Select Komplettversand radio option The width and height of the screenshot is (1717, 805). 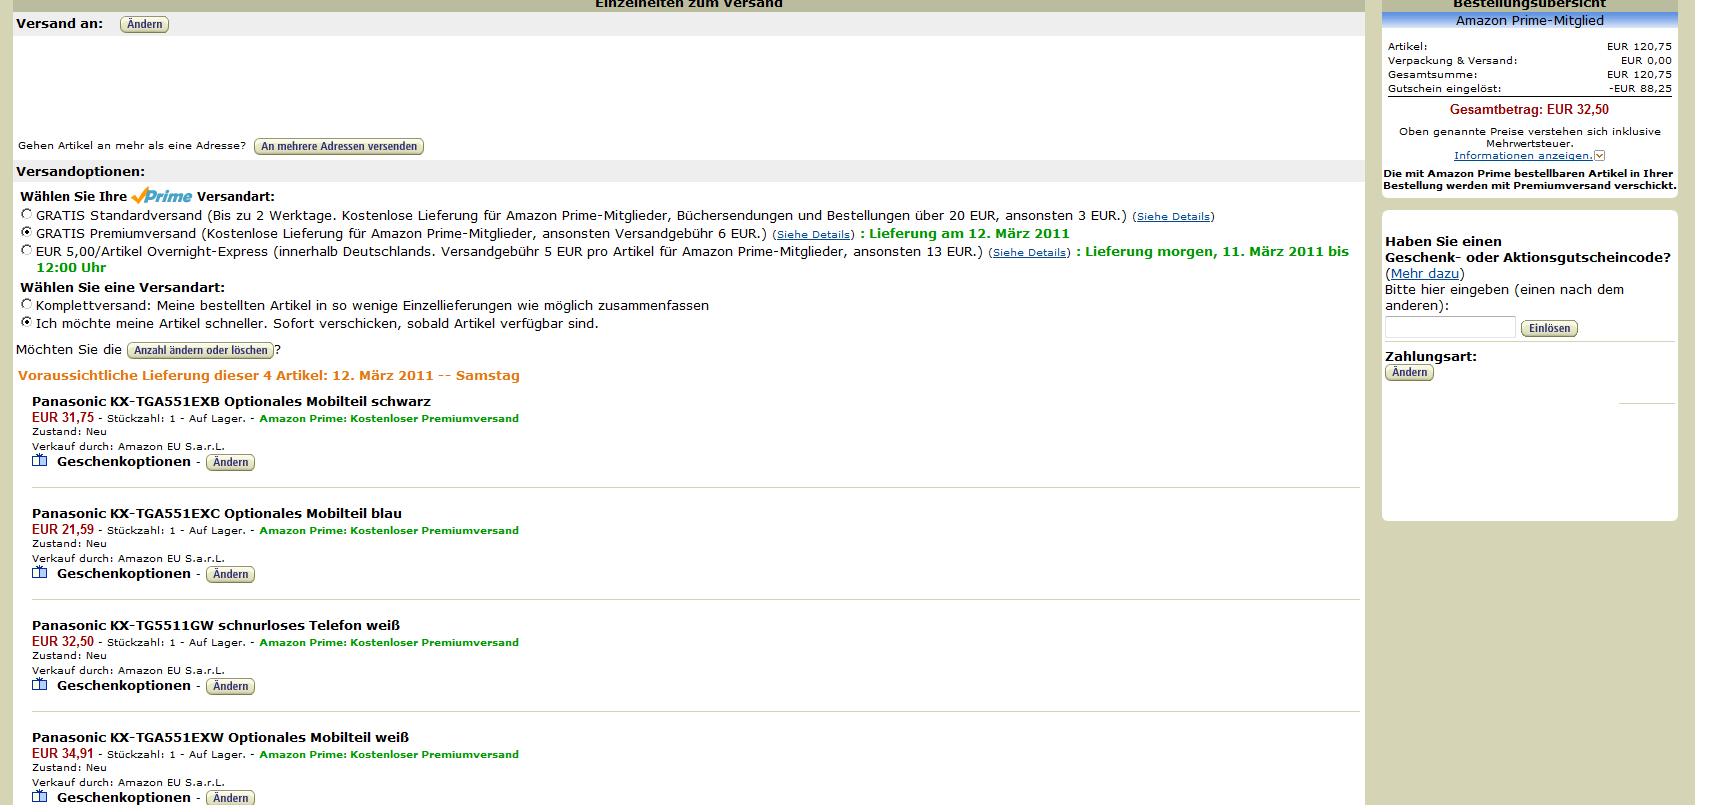coord(27,304)
